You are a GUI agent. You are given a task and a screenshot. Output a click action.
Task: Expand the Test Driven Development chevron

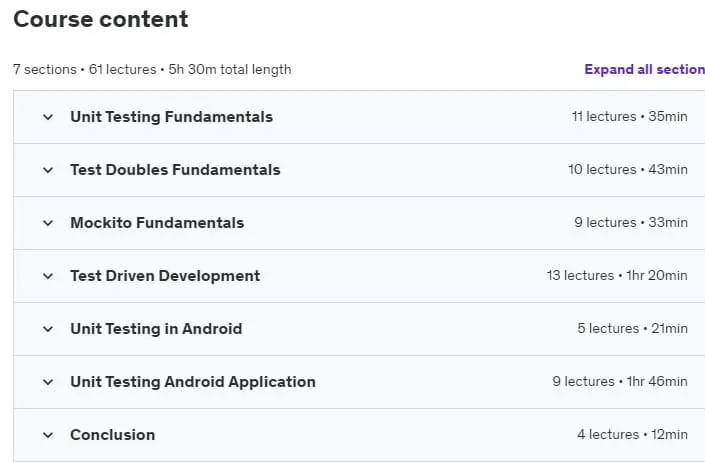click(48, 276)
